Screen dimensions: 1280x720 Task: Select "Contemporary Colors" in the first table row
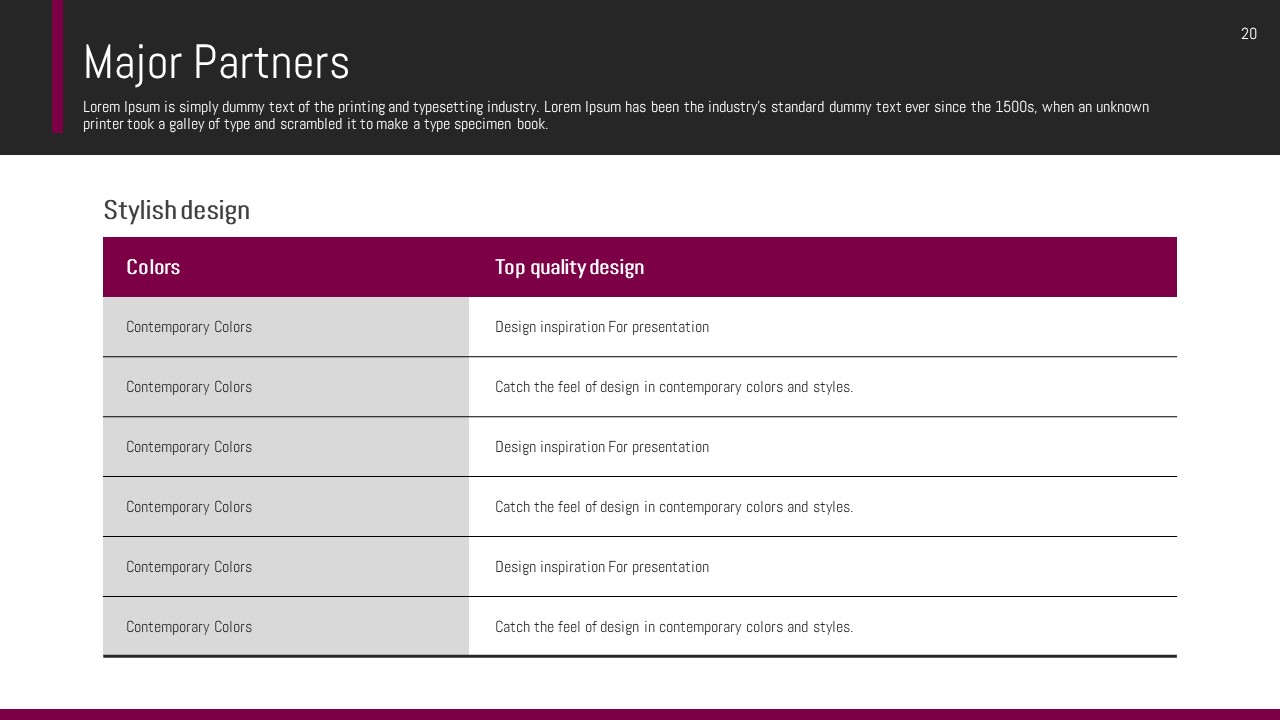pyautogui.click(x=189, y=327)
